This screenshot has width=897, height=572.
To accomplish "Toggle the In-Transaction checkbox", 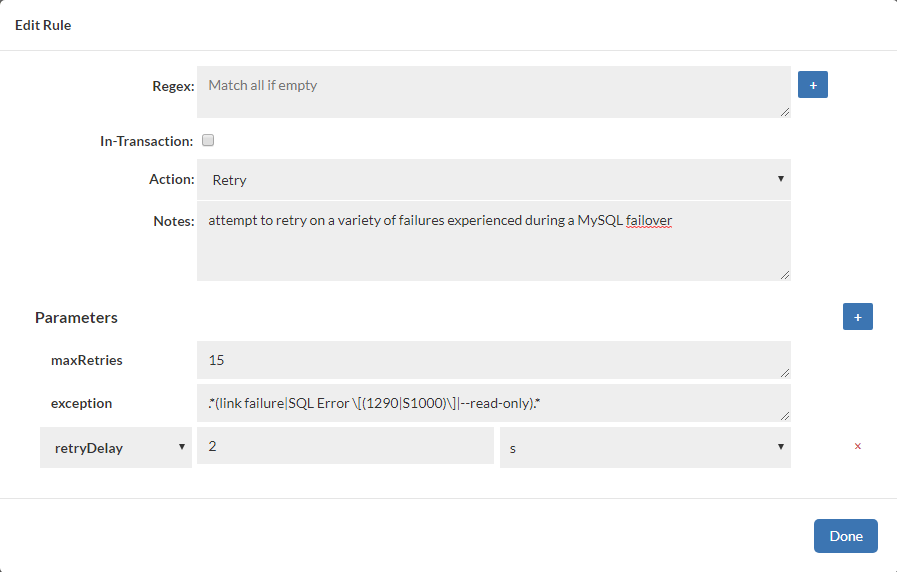I will (x=208, y=141).
